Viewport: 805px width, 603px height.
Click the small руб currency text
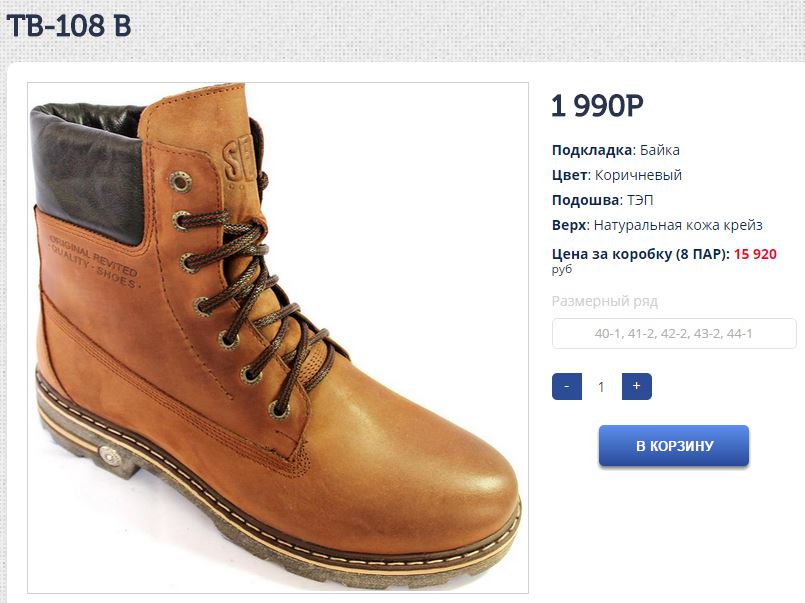point(562,269)
